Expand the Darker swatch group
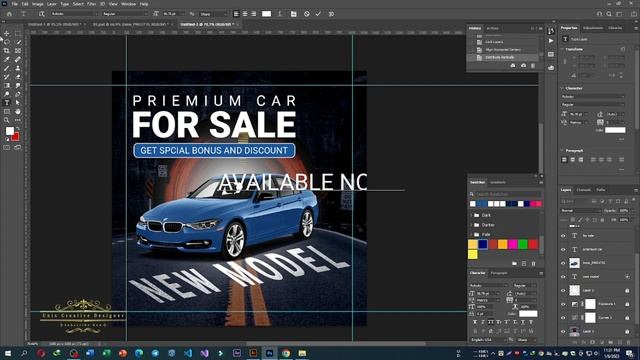640x360 pixels. pyautogui.click(x=472, y=225)
